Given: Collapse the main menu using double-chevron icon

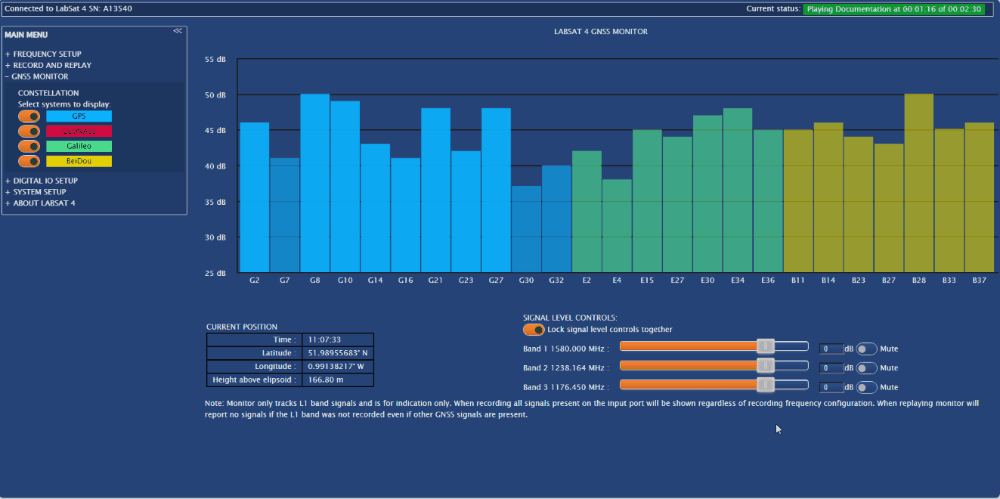Looking at the screenshot, I should click(177, 31).
